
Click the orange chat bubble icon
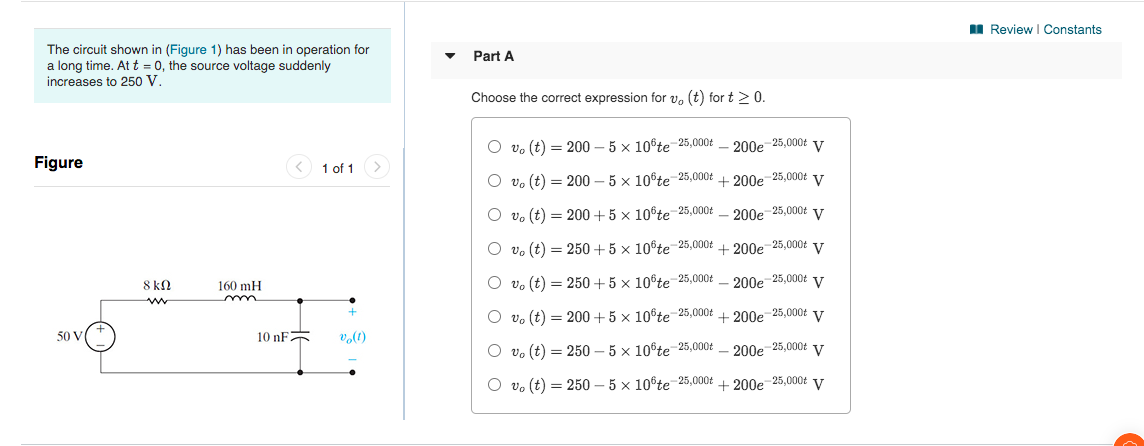click(1132, 439)
